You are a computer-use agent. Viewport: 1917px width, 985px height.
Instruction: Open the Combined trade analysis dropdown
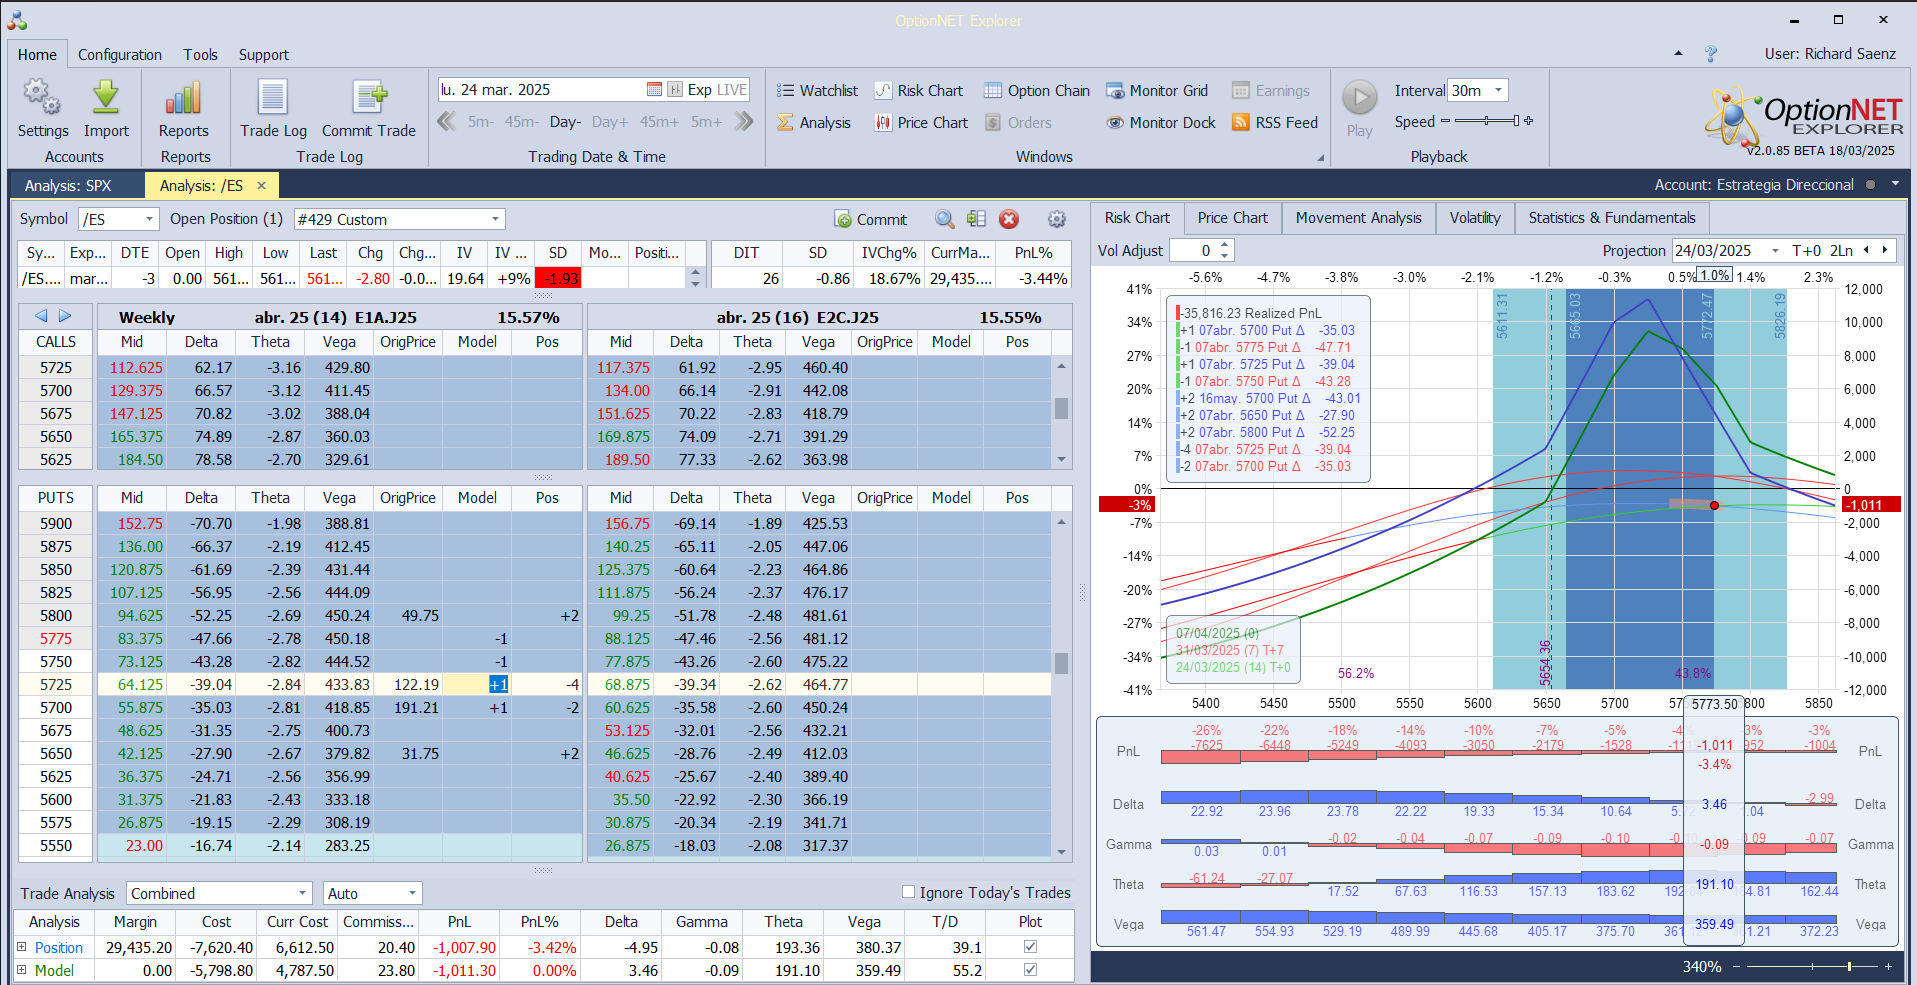[303, 893]
